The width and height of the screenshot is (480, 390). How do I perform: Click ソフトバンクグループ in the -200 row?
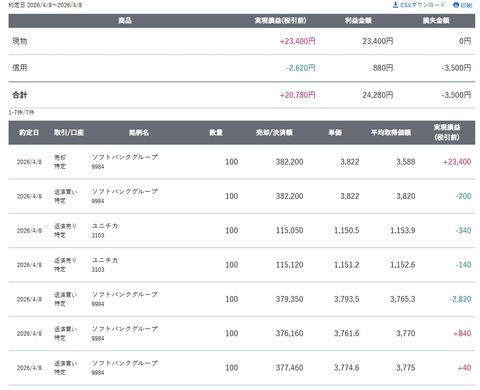point(125,191)
